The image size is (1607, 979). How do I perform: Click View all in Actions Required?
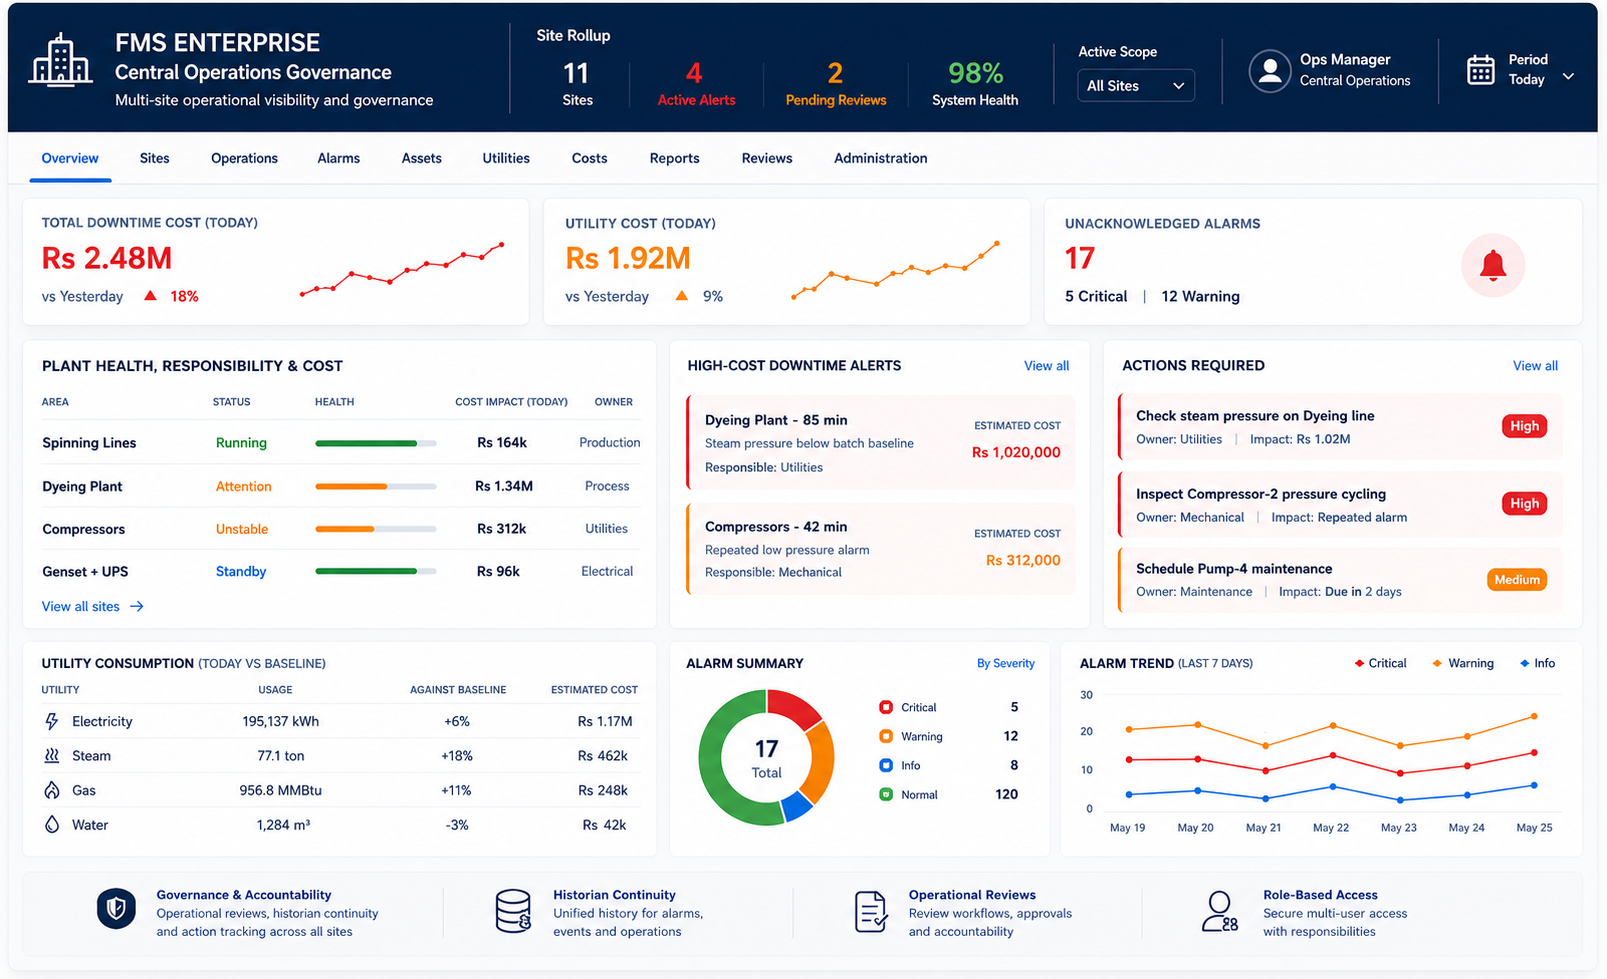coord(1535,366)
